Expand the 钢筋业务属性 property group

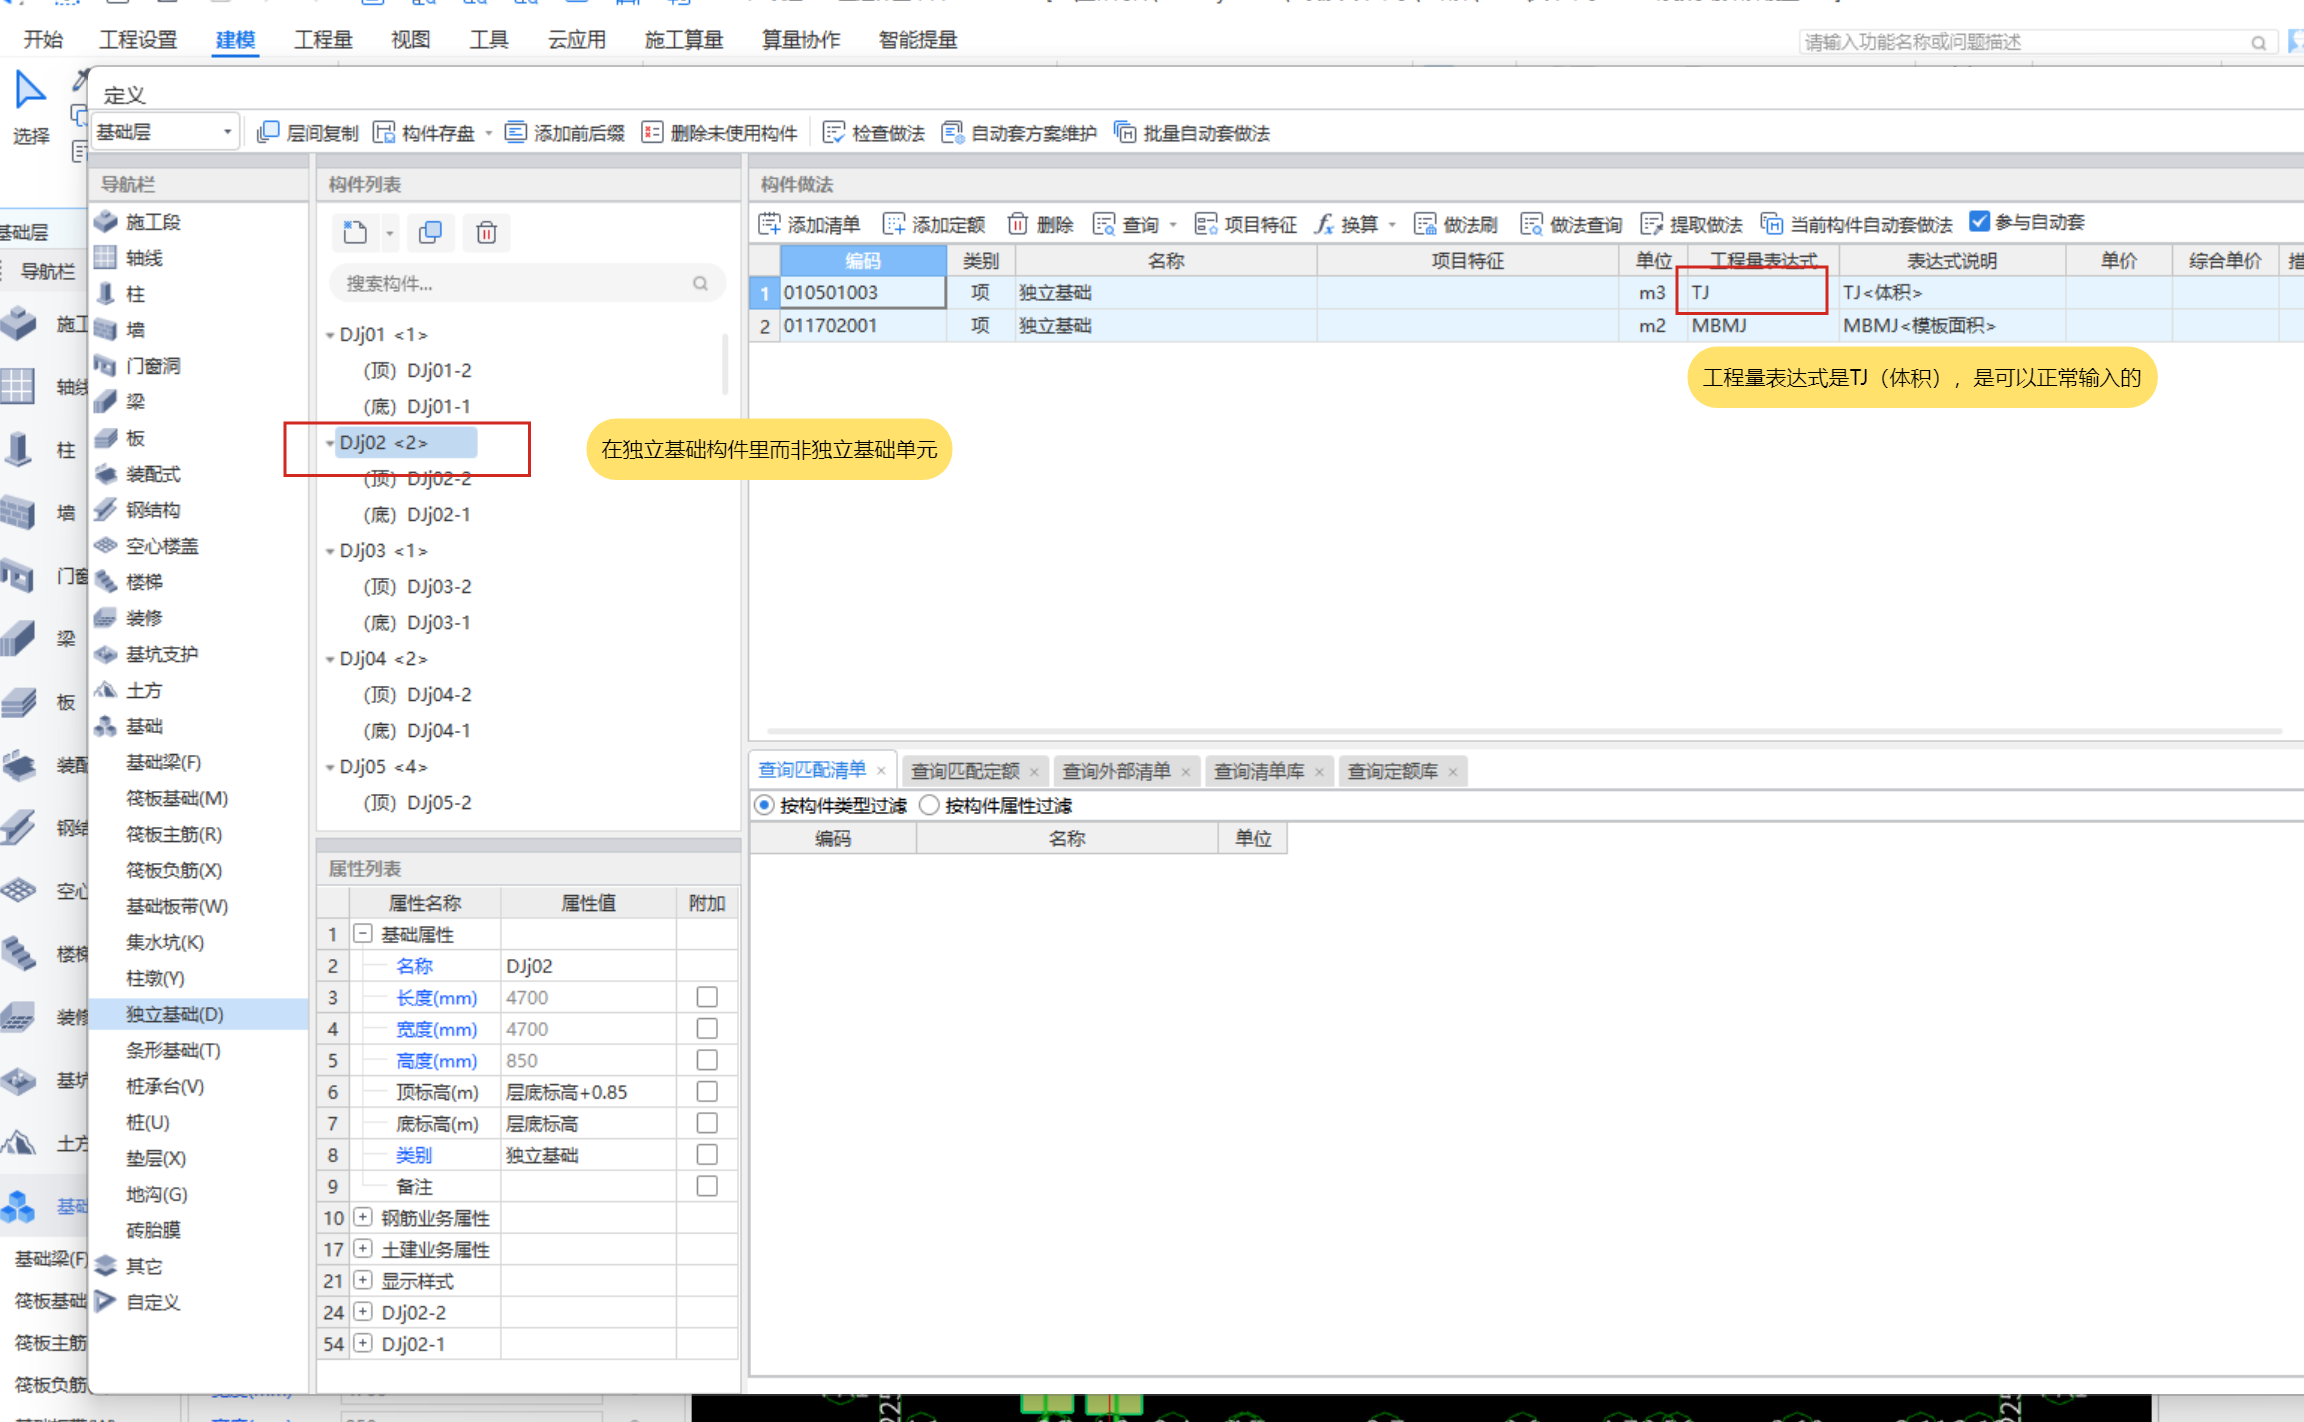363,1217
